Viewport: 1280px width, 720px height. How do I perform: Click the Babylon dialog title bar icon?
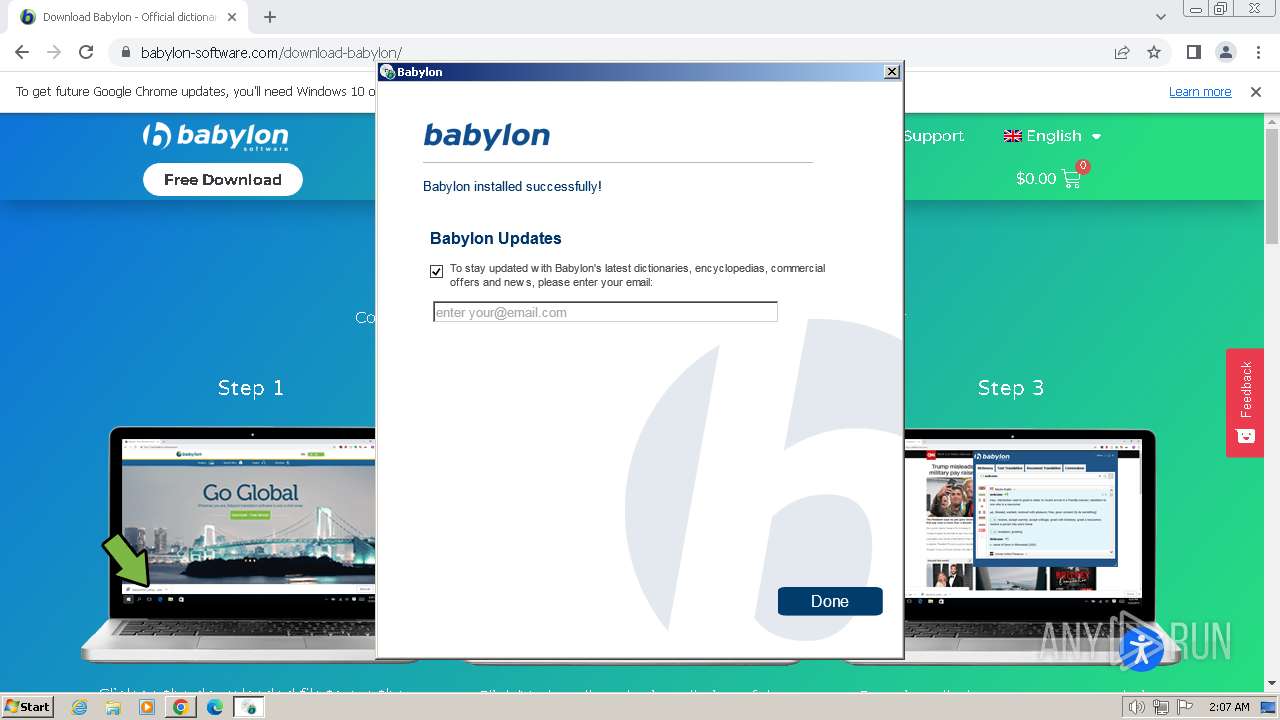[x=388, y=72]
